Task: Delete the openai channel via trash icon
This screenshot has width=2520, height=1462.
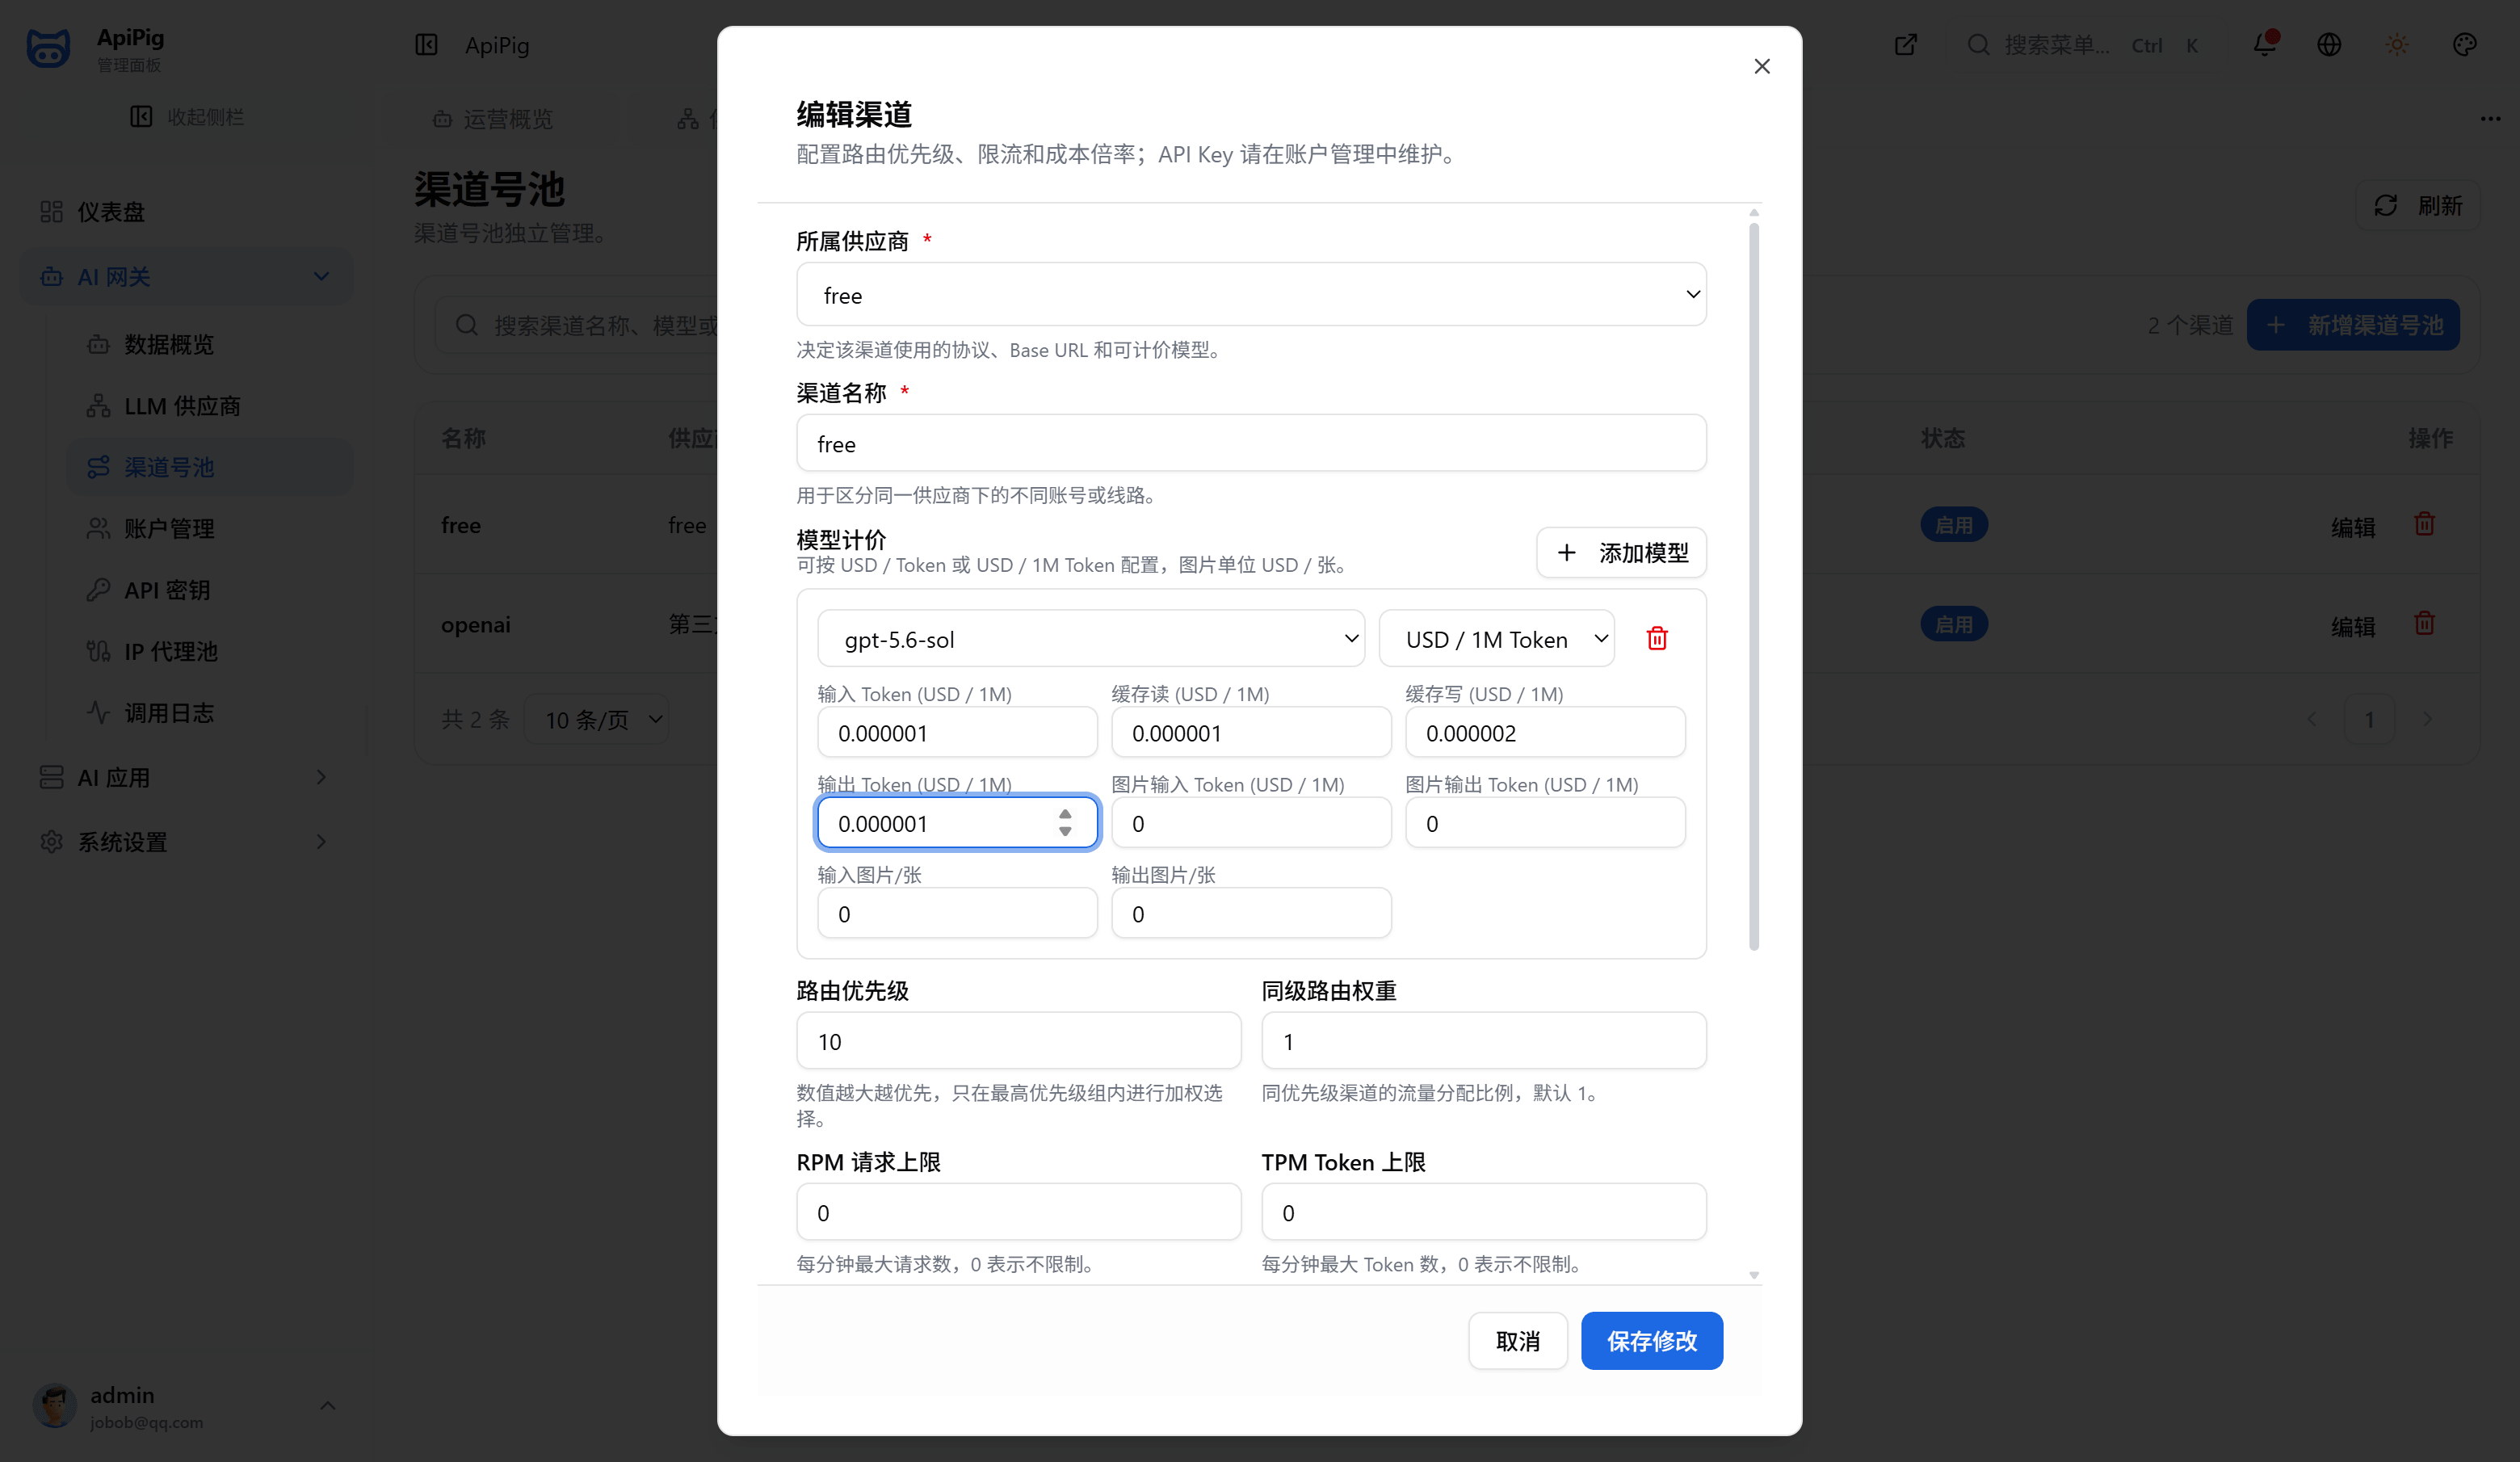Action: [2424, 623]
